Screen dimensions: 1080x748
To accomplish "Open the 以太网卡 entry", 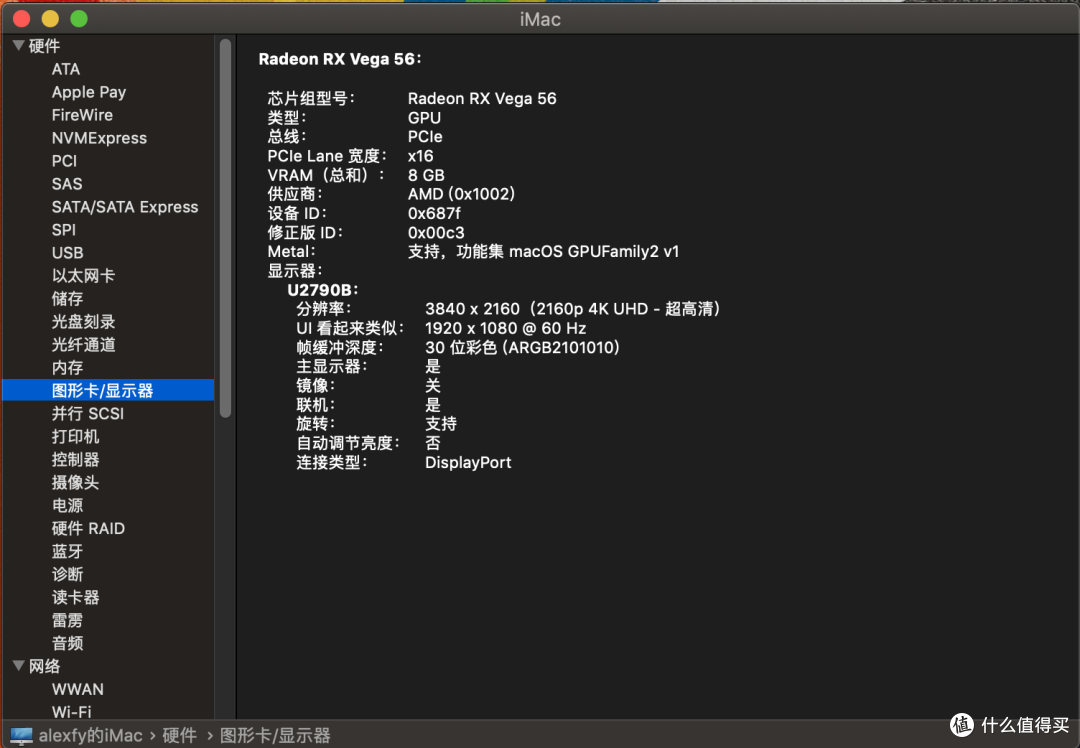I will tap(83, 276).
